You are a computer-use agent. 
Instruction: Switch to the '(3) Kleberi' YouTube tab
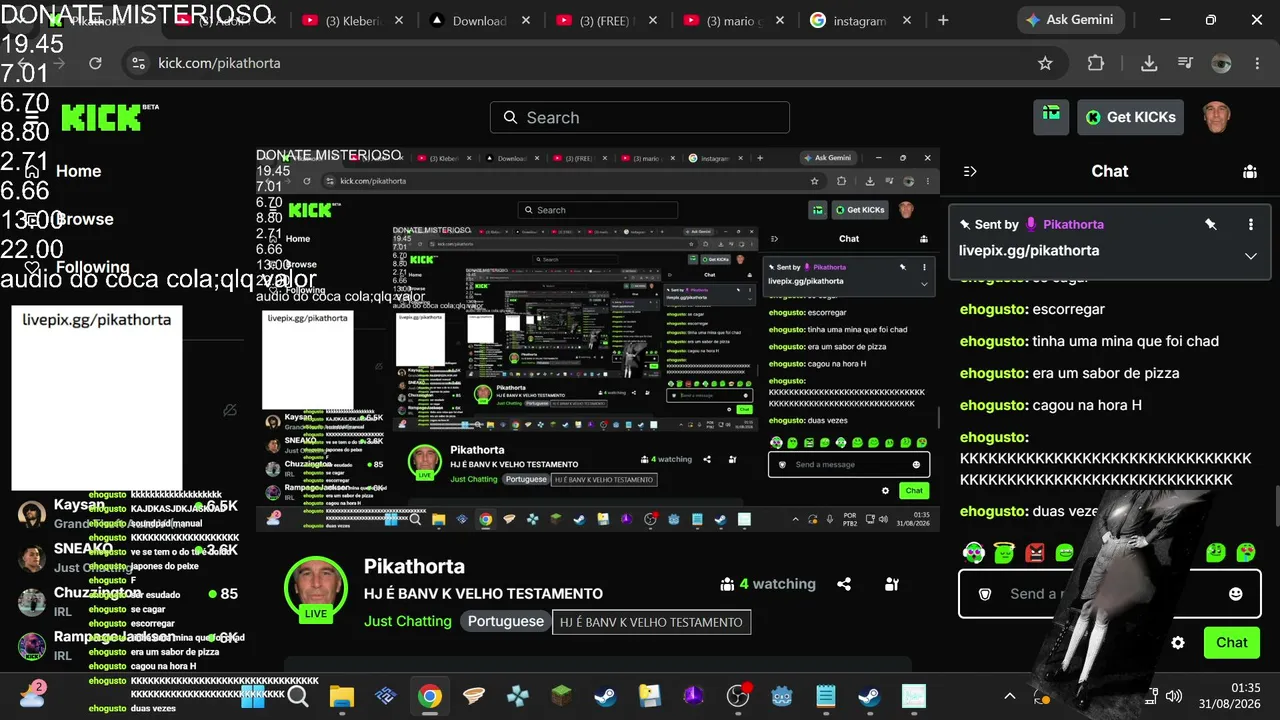[354, 20]
